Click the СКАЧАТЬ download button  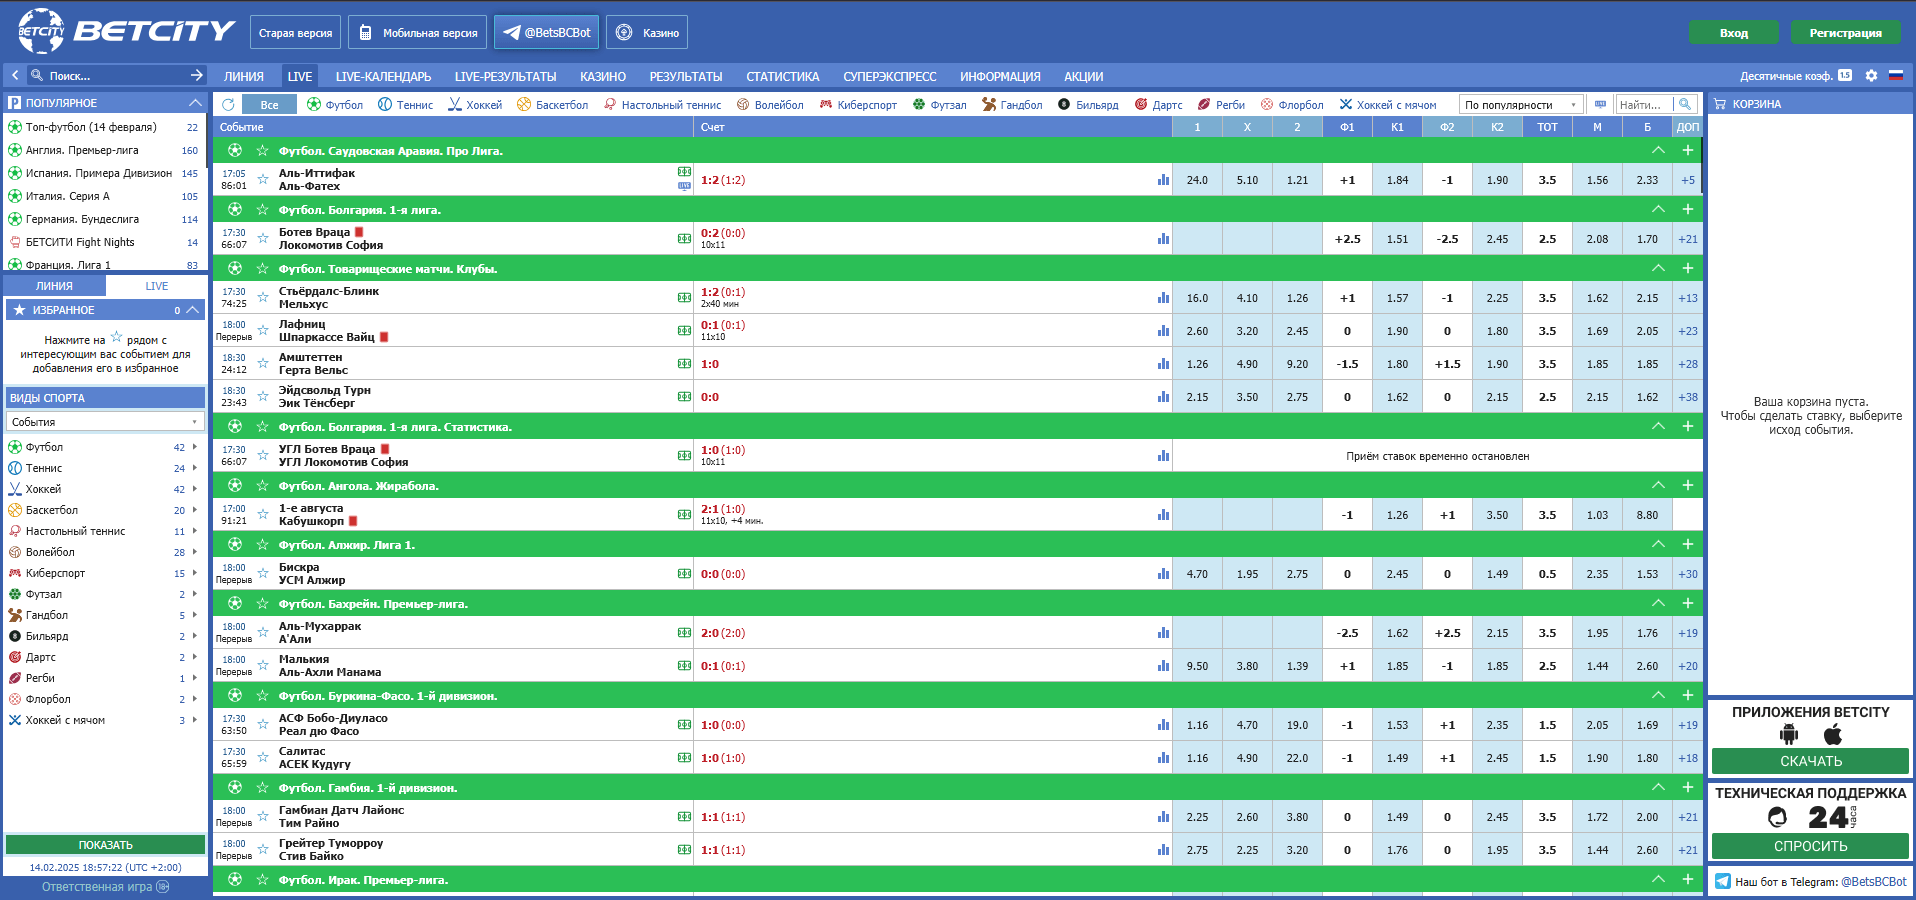point(1810,761)
